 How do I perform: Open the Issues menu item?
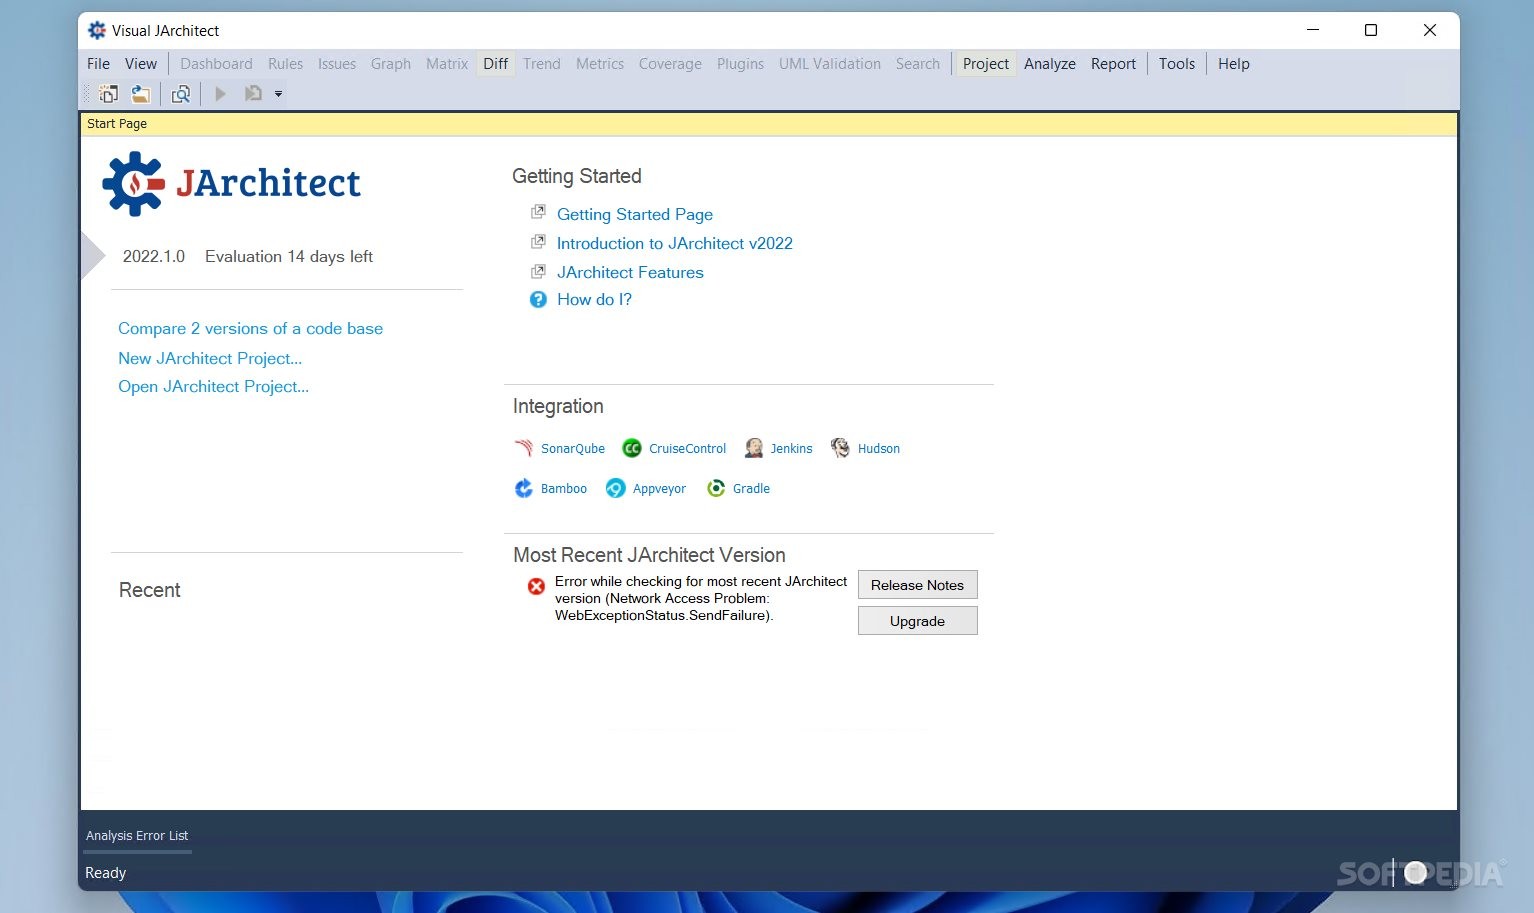(337, 64)
